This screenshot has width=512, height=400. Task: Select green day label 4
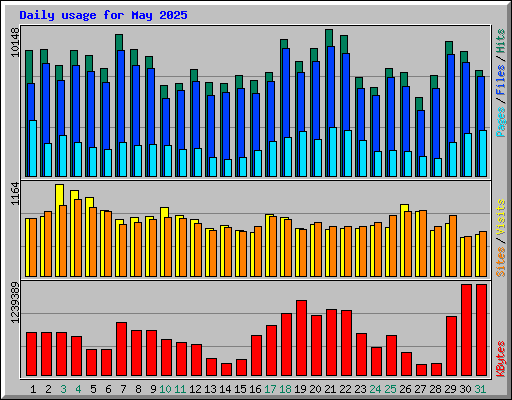point(78,389)
